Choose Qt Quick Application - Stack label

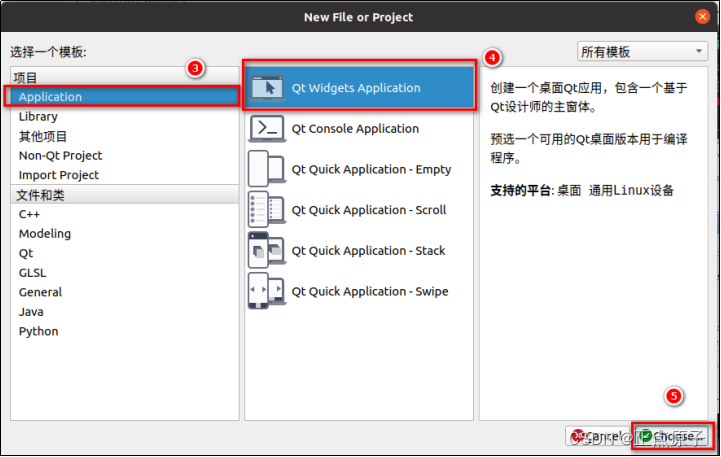[368, 251]
